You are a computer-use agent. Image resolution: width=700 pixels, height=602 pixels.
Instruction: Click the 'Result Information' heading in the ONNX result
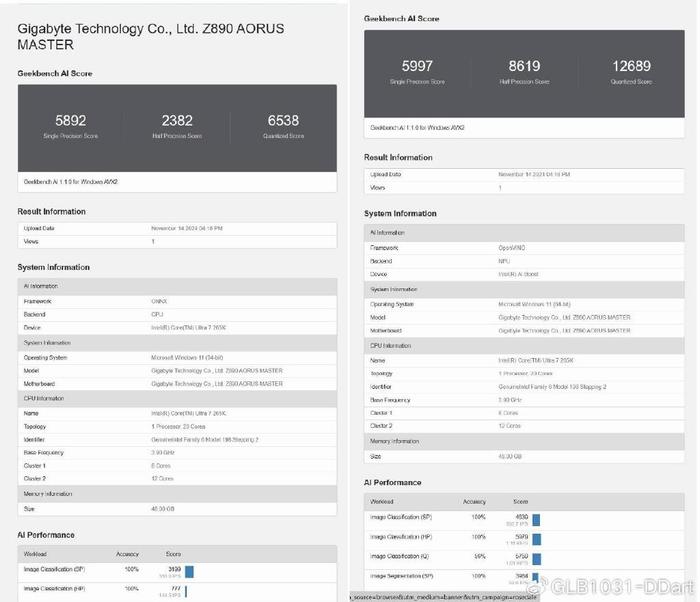coord(51,212)
